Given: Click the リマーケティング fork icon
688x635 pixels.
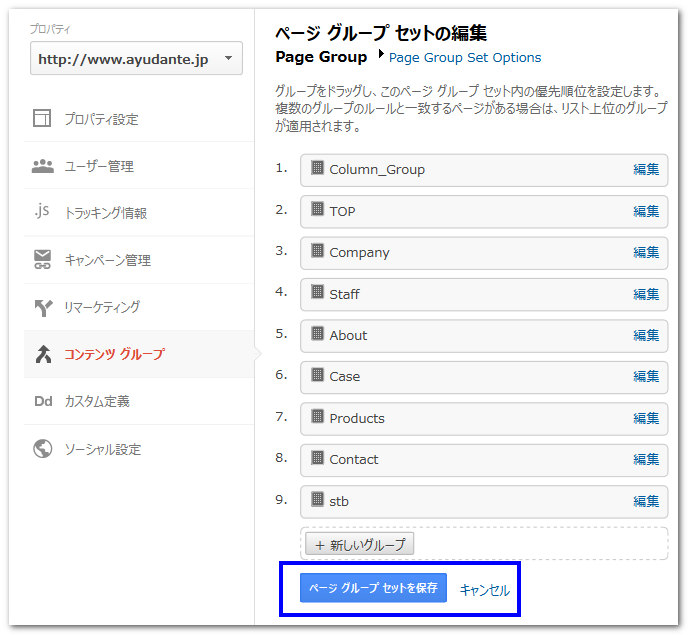Looking at the screenshot, I should pyautogui.click(x=43, y=307).
